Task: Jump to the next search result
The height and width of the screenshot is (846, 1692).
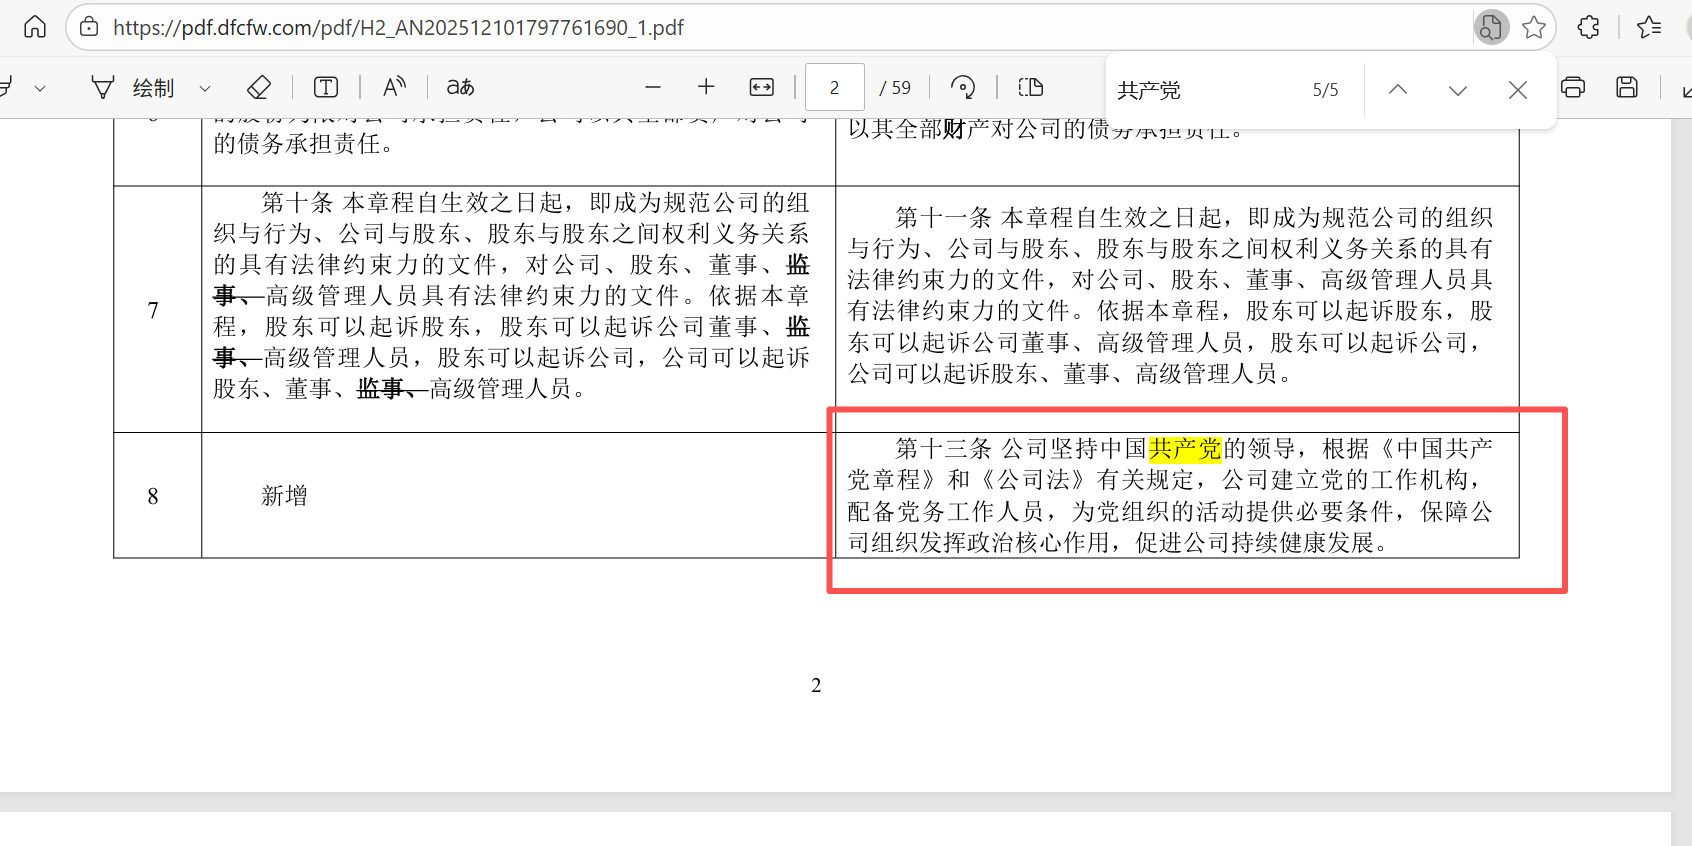Action: coord(1457,90)
